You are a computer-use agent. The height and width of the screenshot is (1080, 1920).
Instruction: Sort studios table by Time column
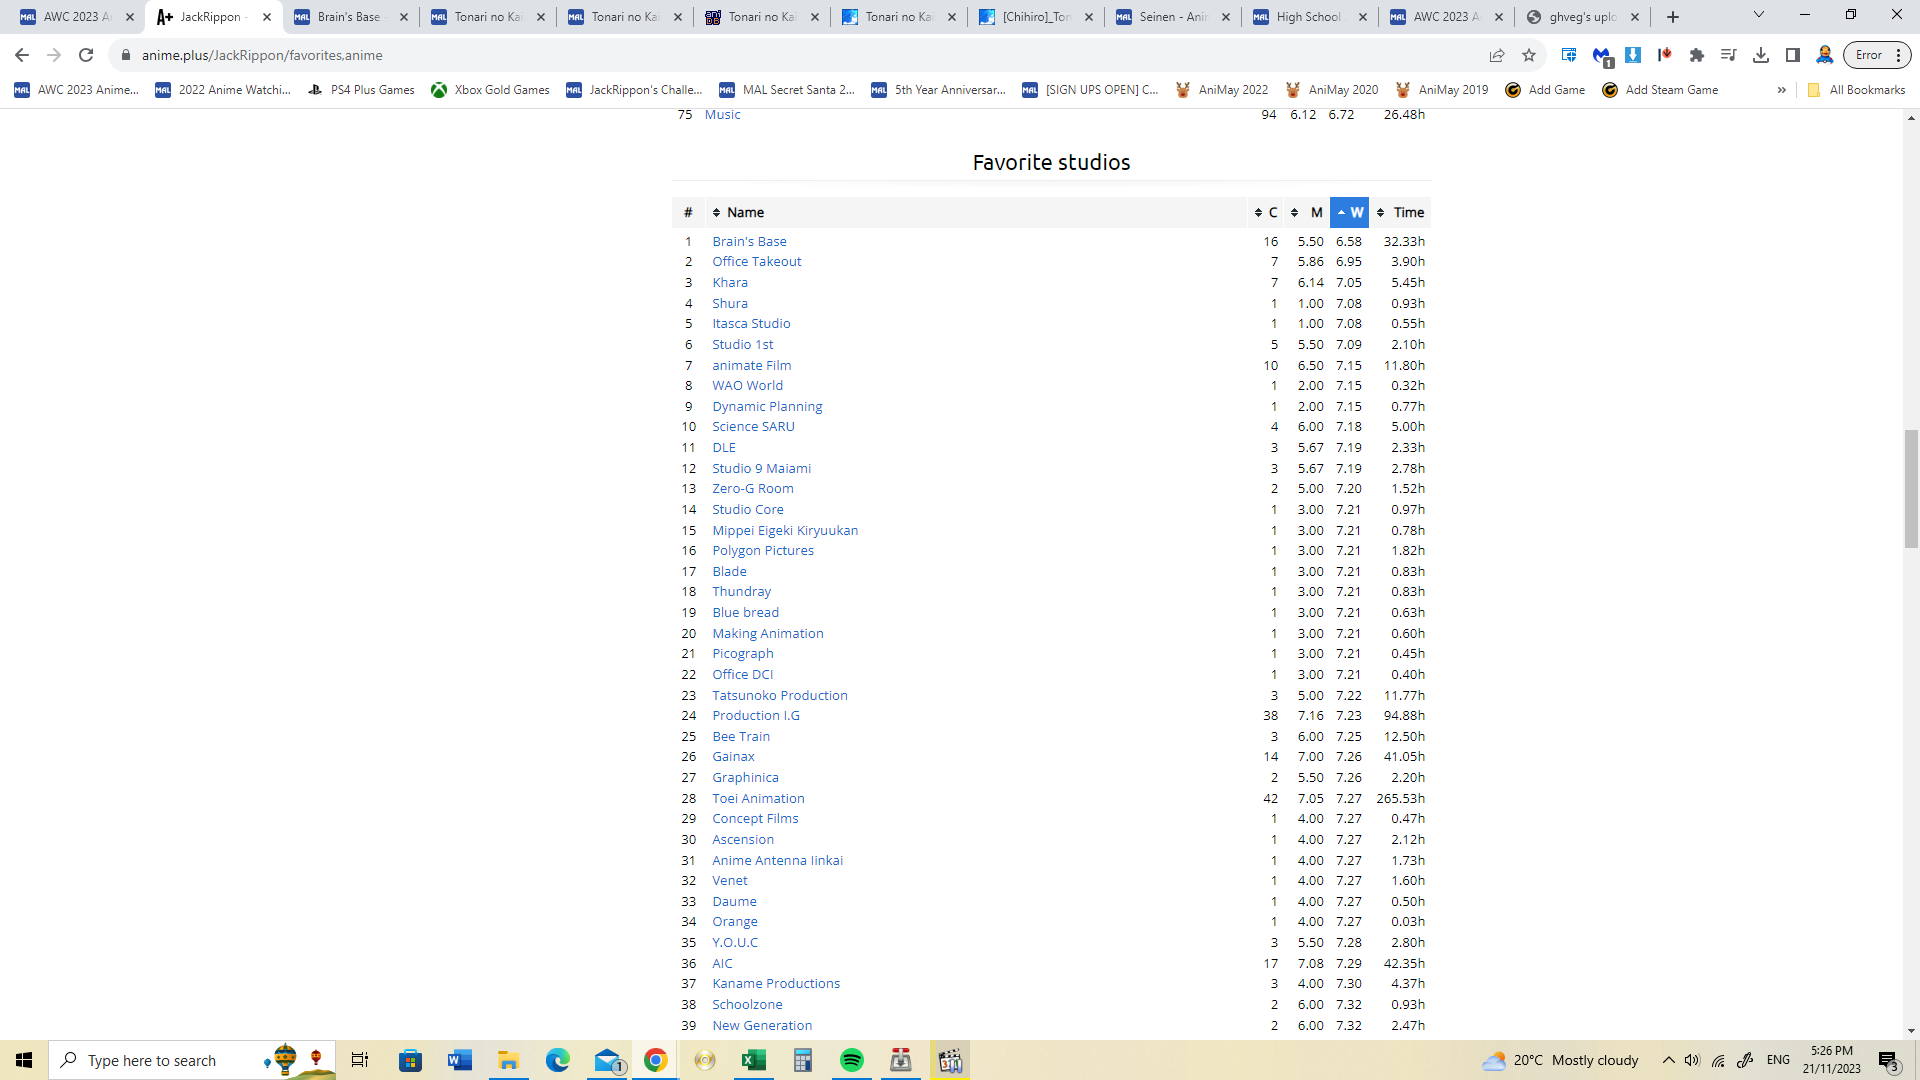point(1400,212)
